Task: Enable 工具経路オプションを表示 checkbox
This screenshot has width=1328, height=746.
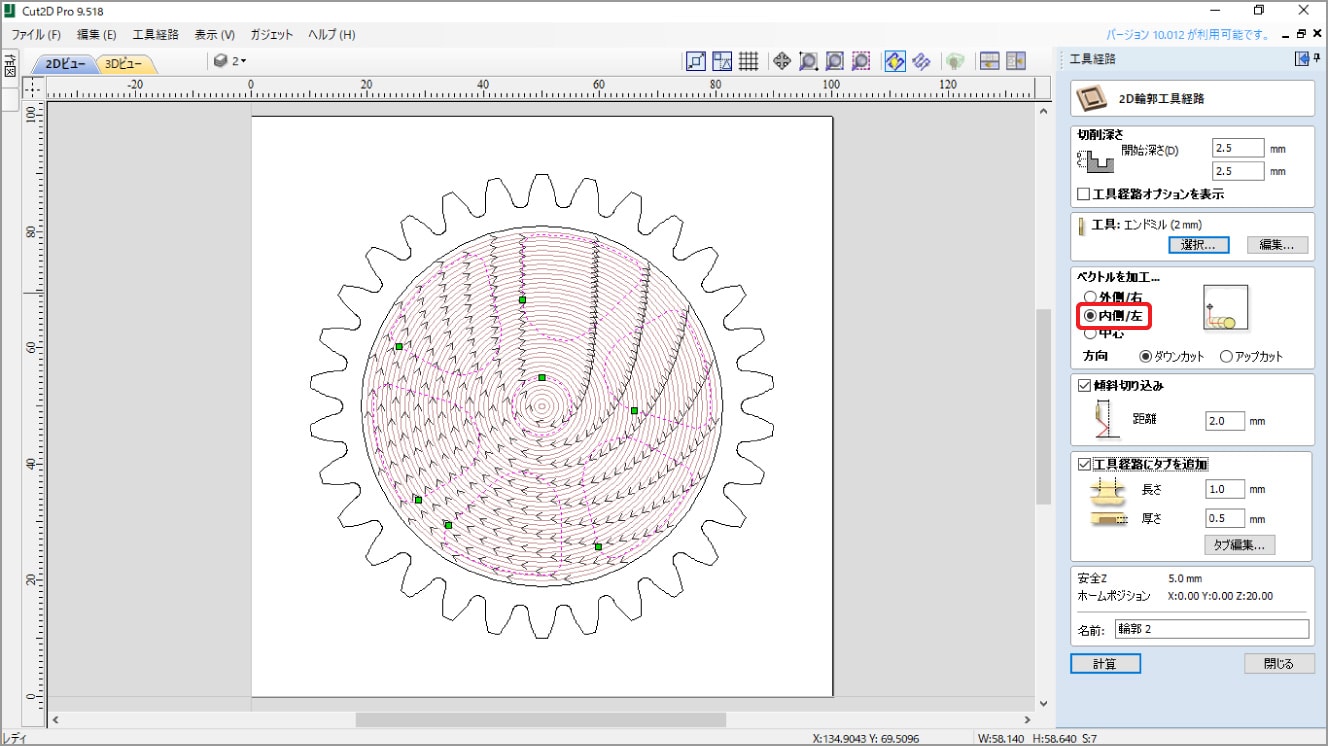Action: (1083, 194)
